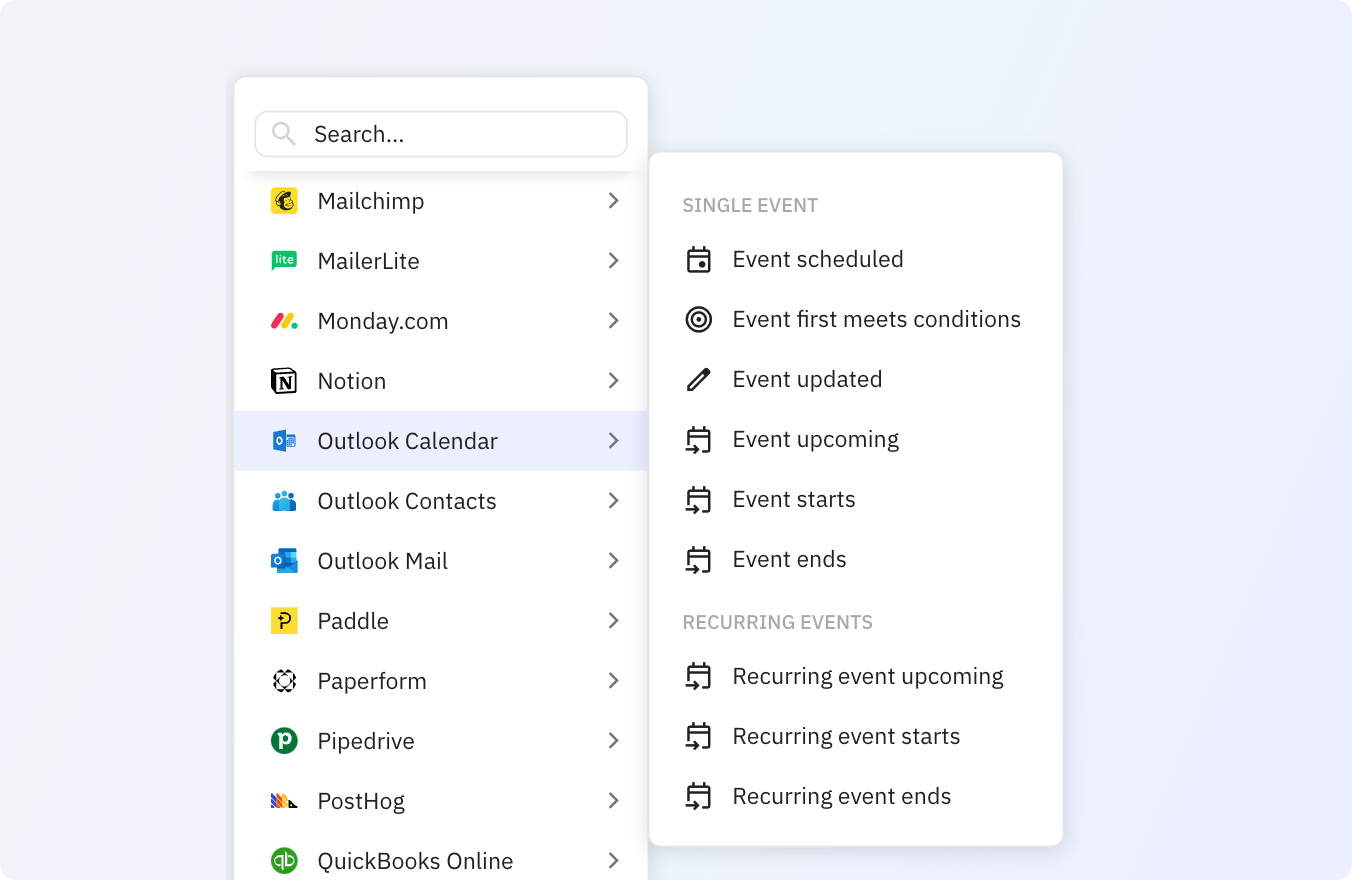Click the Monday.com colorful logo icon
1352x880 pixels.
pos(284,321)
